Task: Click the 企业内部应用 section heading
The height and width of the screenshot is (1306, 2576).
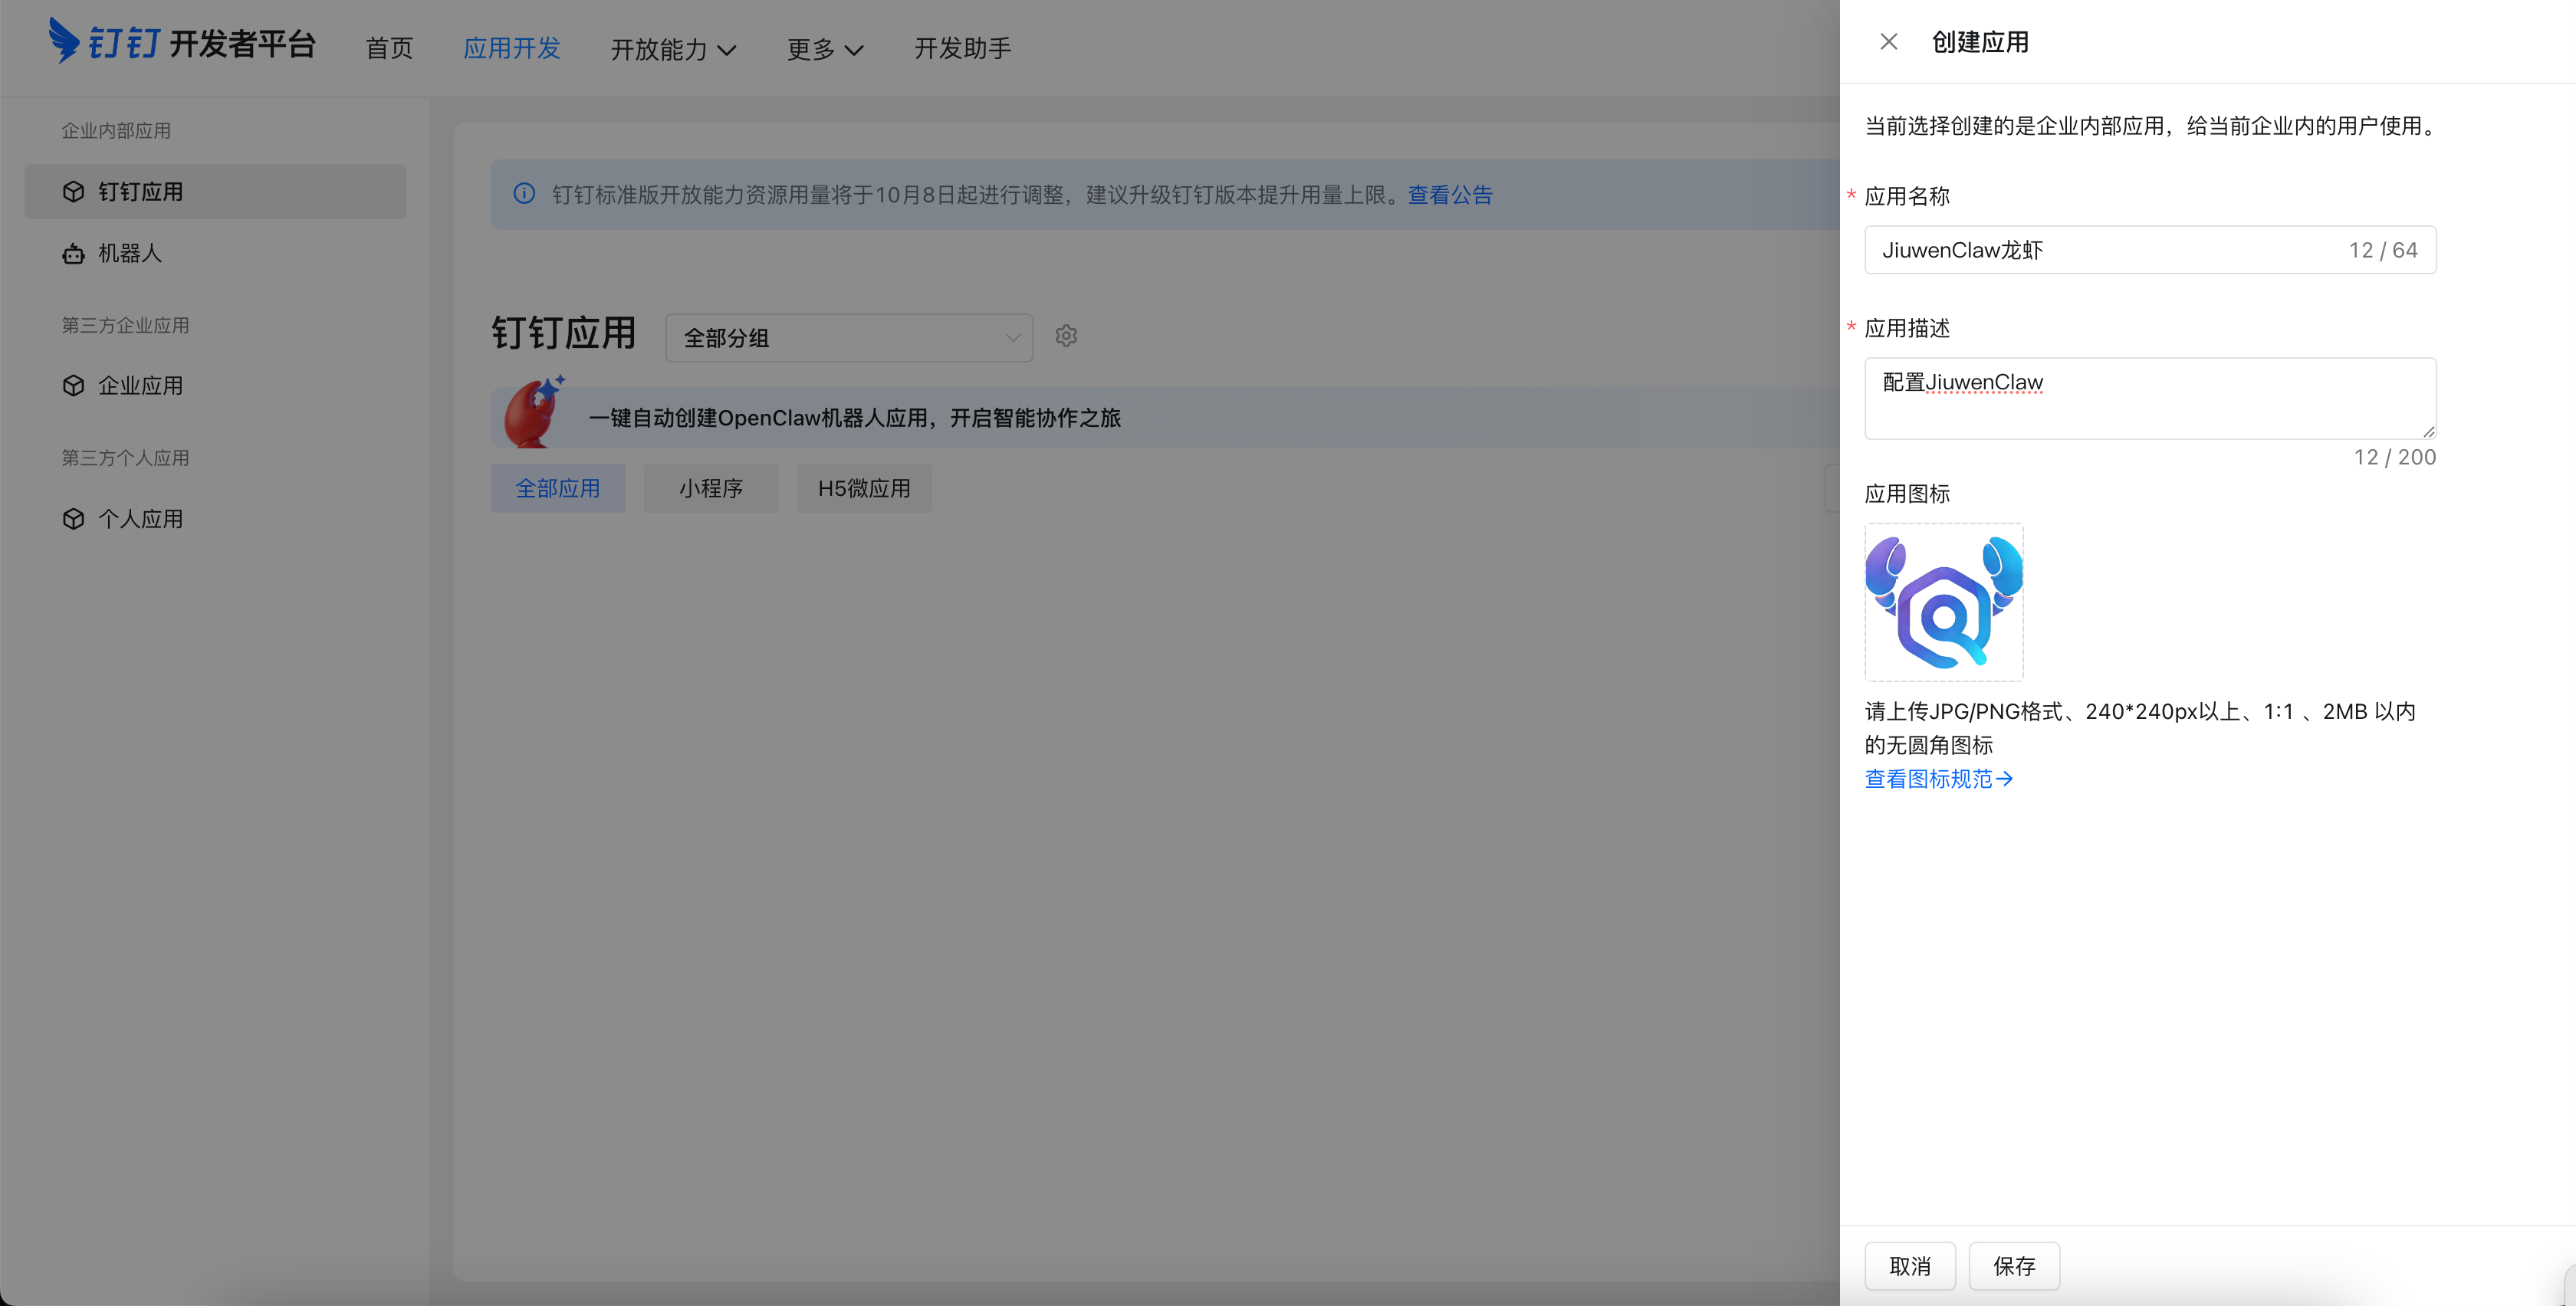Action: (116, 130)
